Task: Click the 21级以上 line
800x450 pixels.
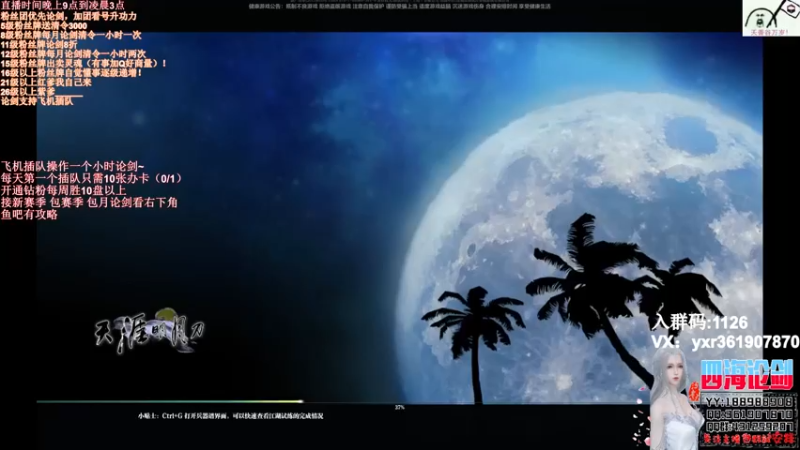Action: click(x=46, y=82)
